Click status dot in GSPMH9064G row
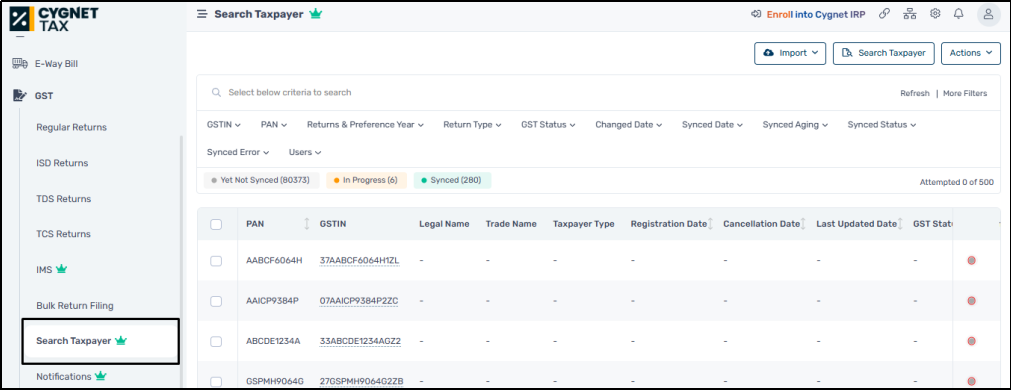 click(971, 381)
